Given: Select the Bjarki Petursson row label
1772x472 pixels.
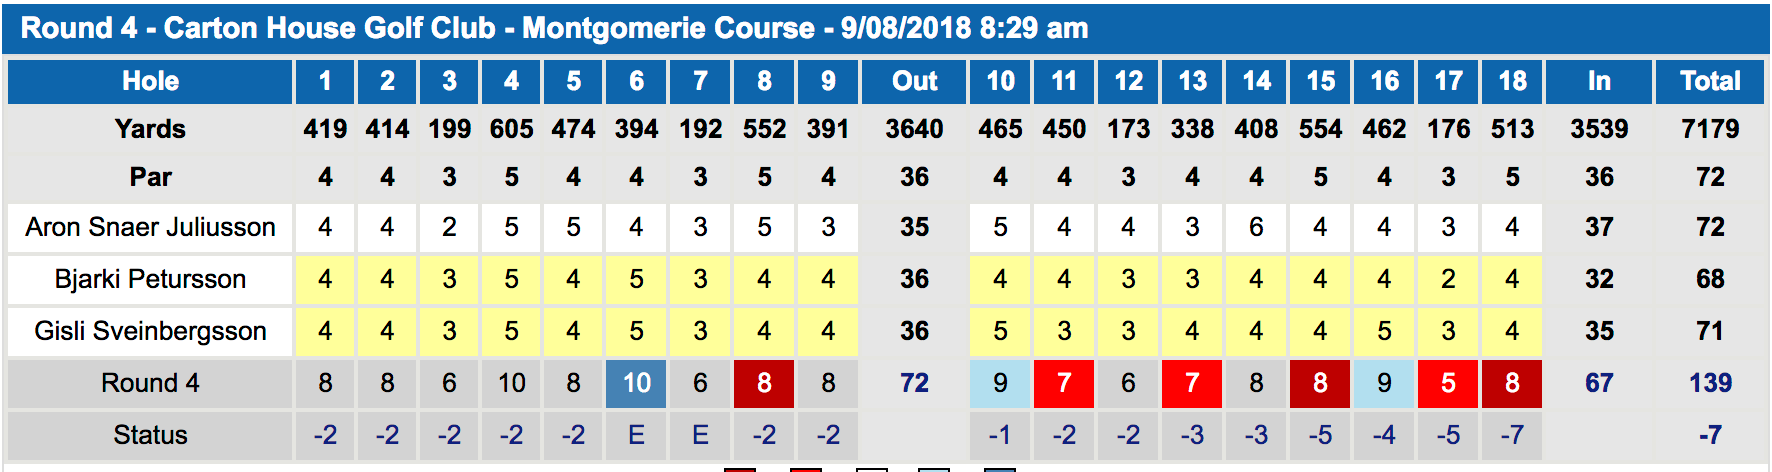Looking at the screenshot, I should pos(150,280).
